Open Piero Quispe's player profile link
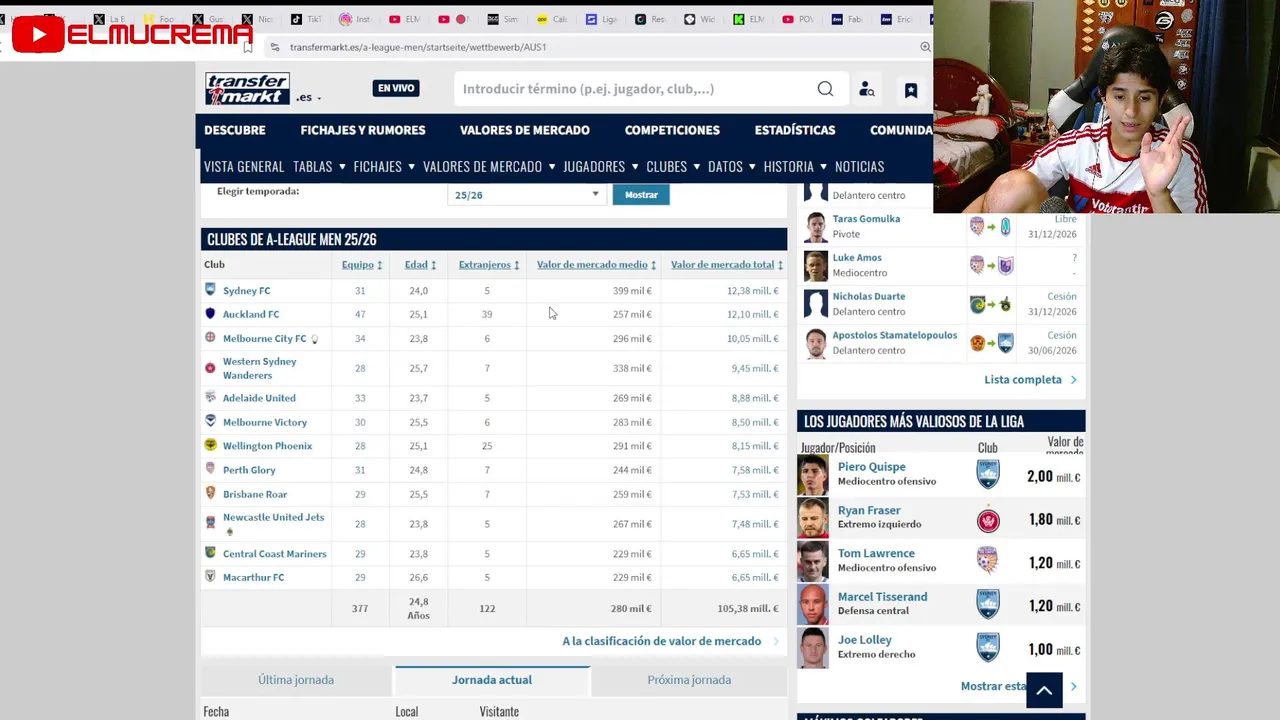The image size is (1280, 720). click(872, 467)
